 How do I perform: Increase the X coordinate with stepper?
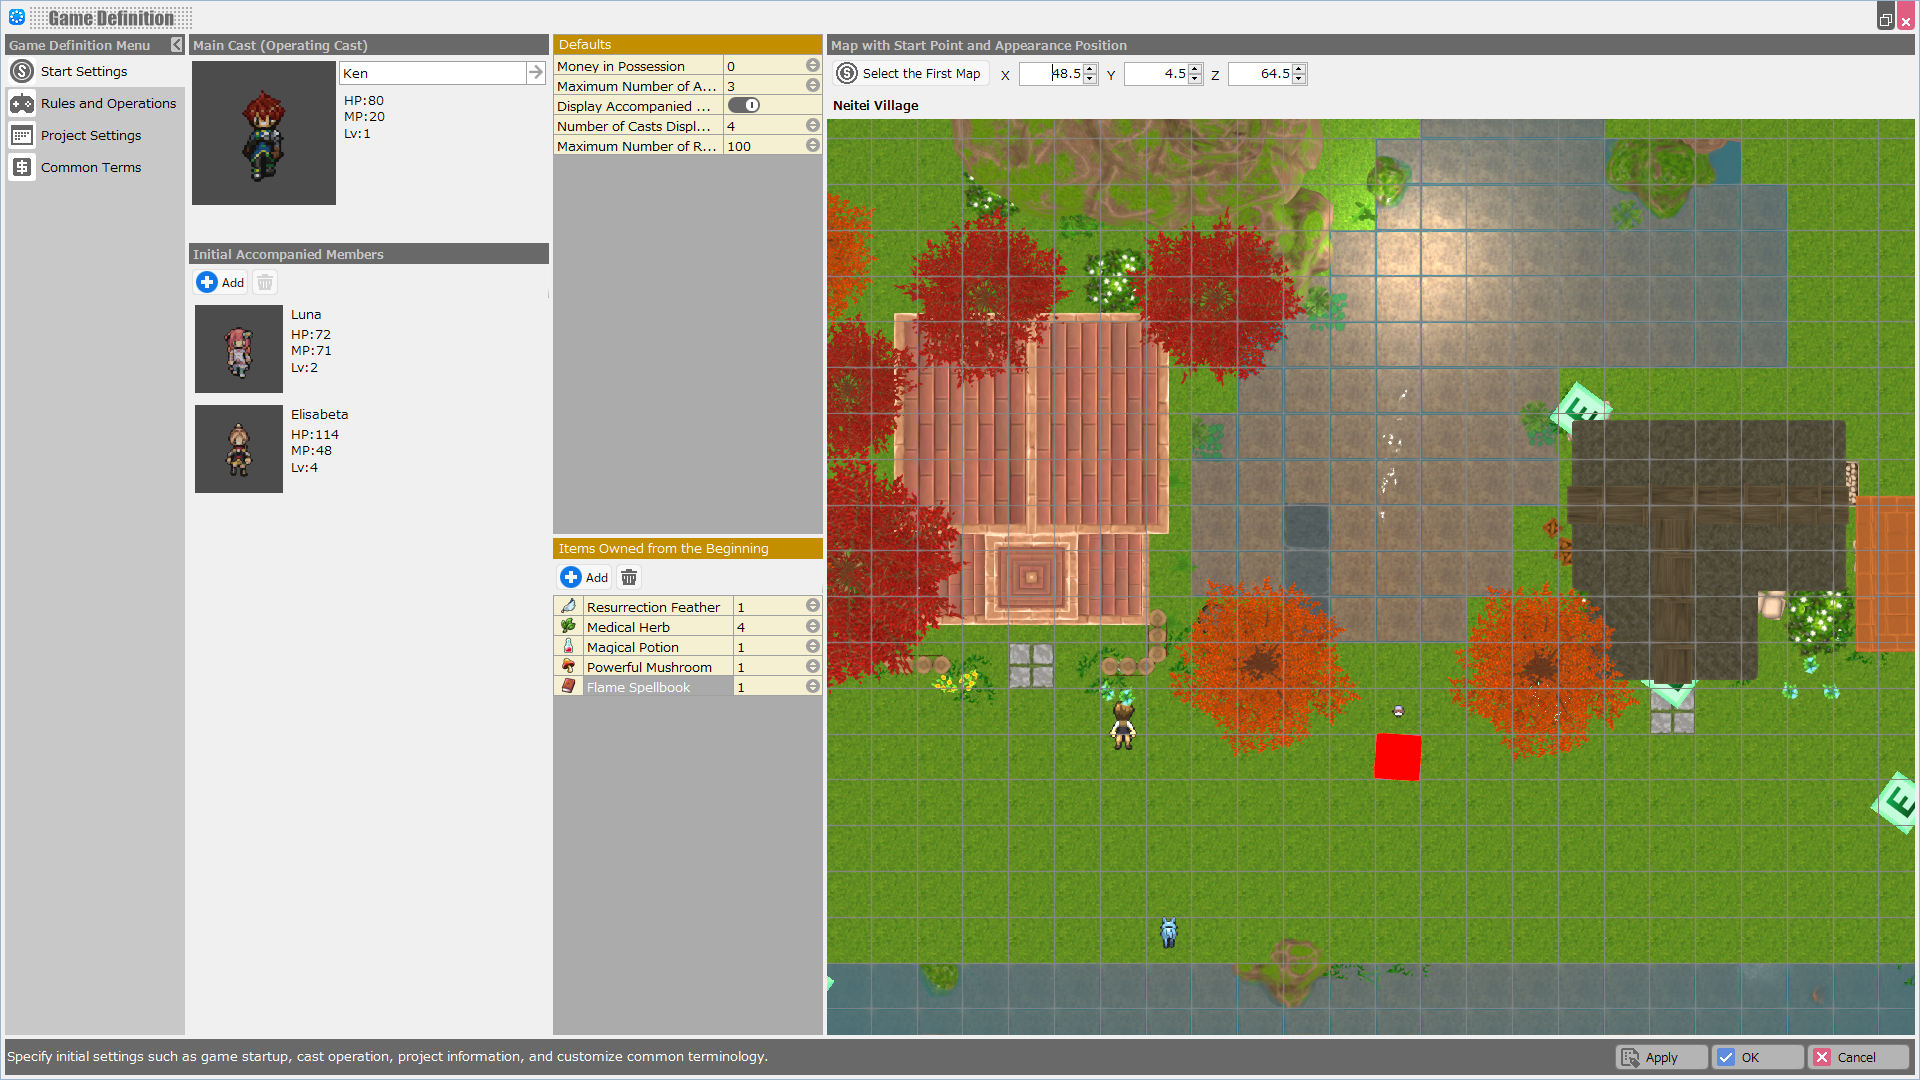point(1090,69)
